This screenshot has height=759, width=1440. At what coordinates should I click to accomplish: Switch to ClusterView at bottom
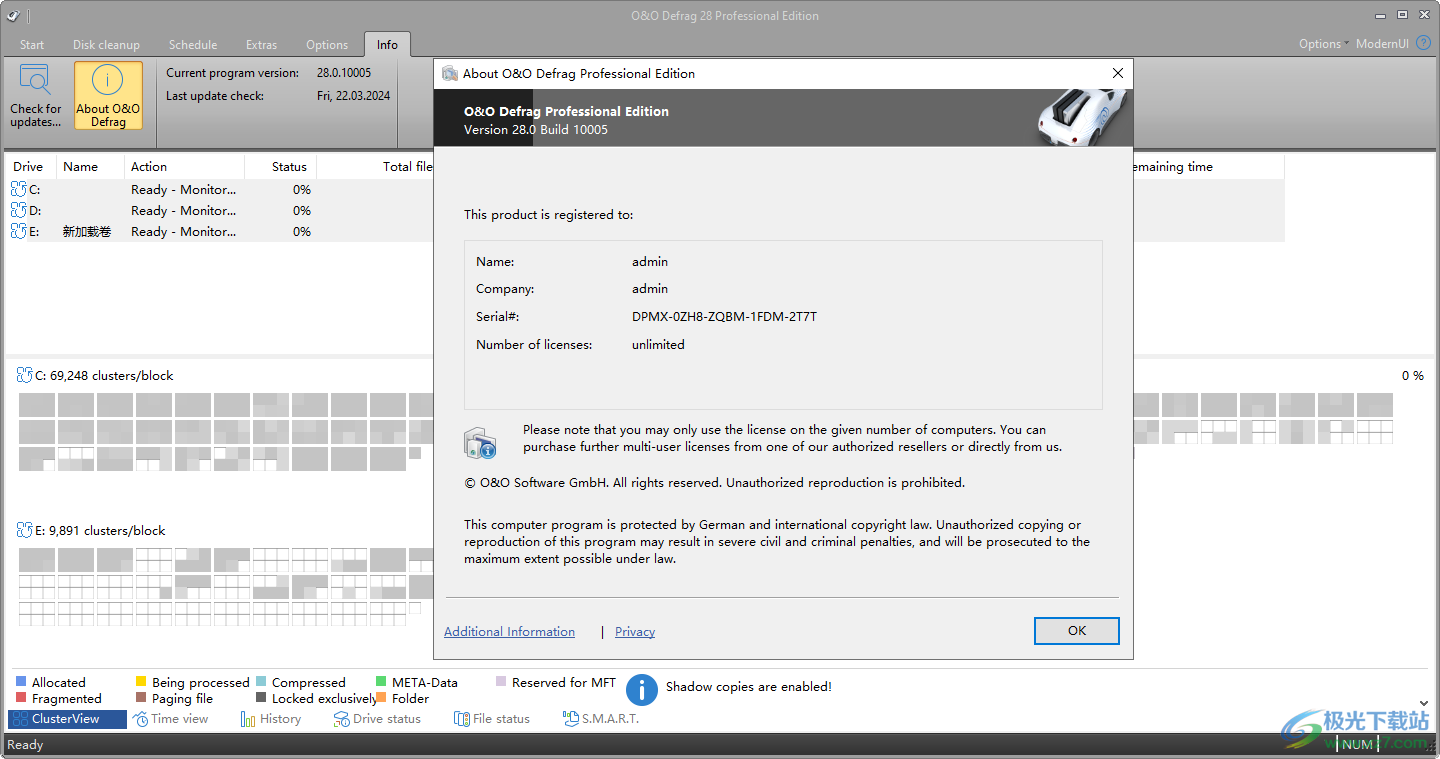pyautogui.click(x=67, y=719)
